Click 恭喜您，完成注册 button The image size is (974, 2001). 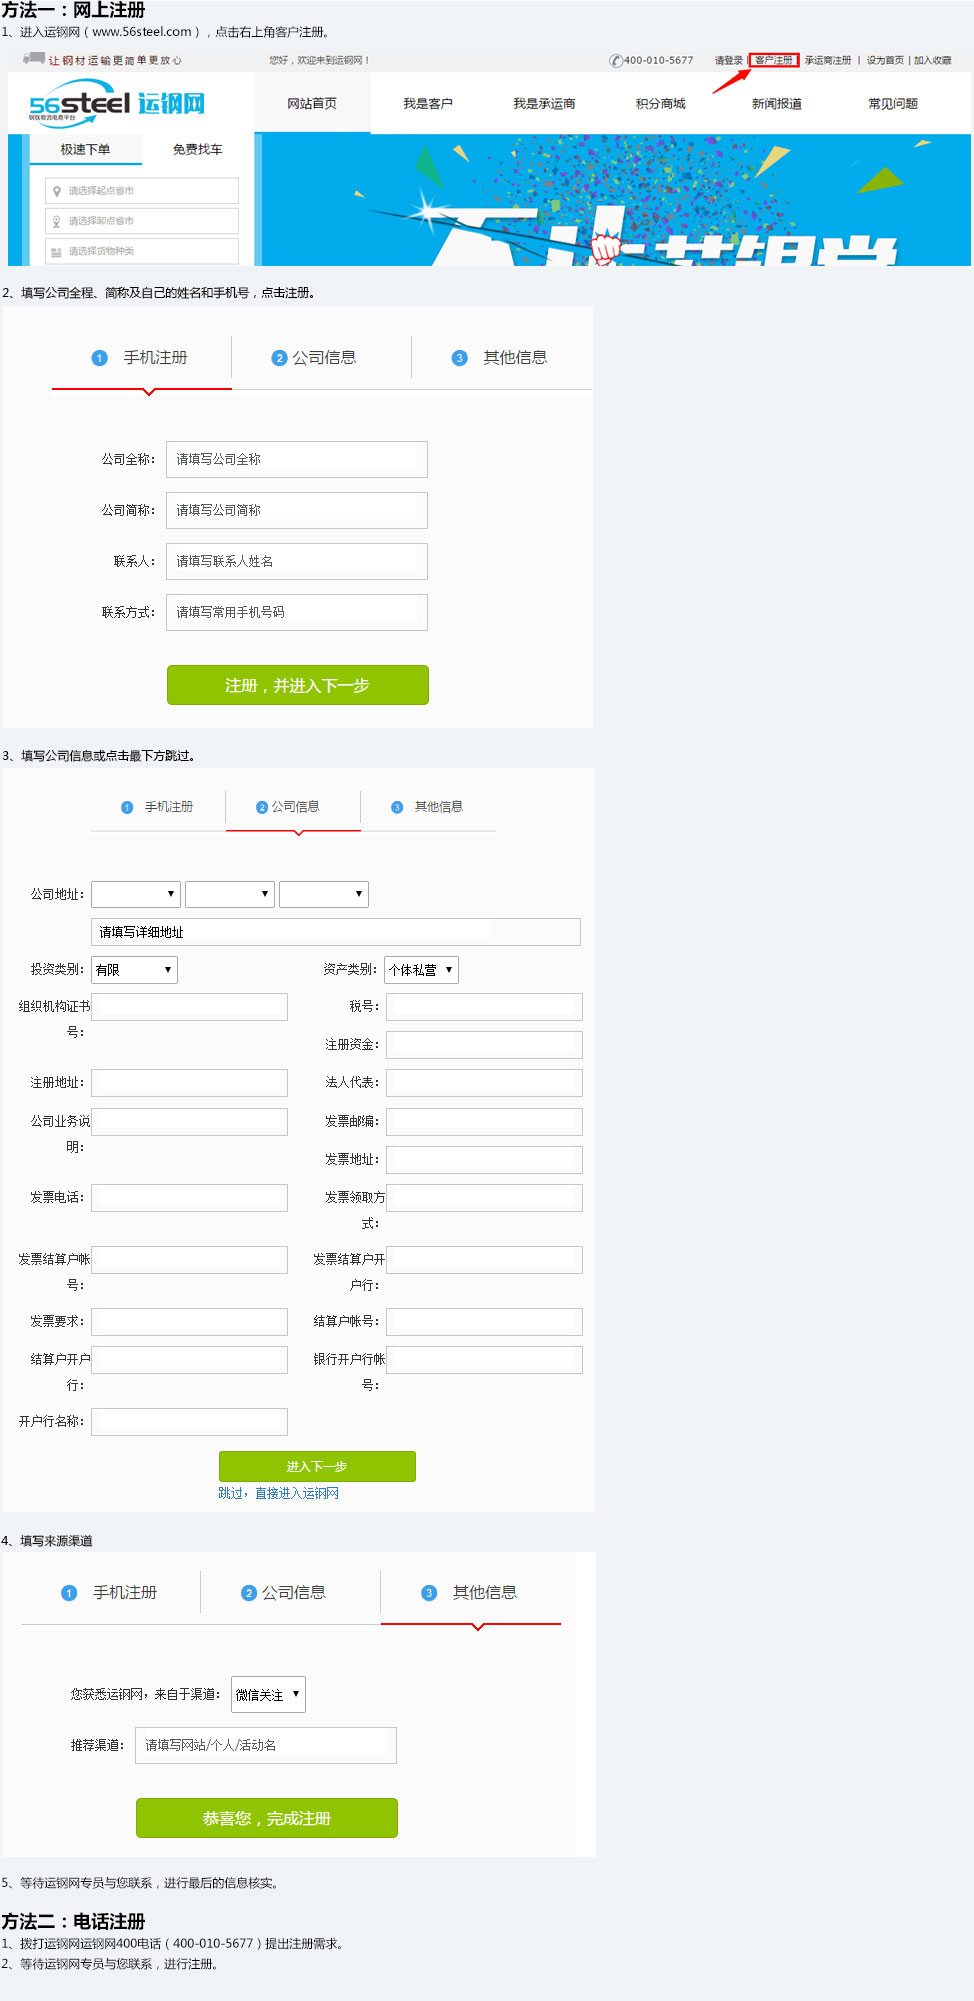point(267,1818)
